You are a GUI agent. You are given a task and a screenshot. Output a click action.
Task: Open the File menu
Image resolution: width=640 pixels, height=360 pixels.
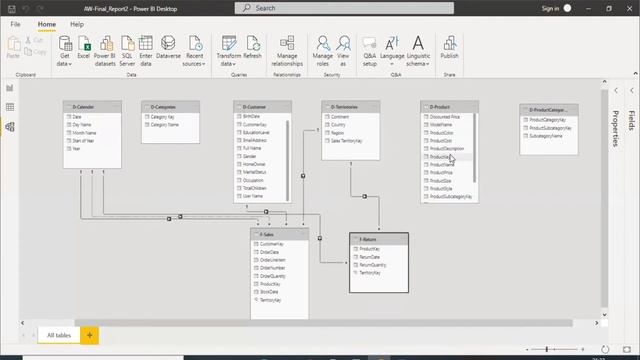point(16,24)
